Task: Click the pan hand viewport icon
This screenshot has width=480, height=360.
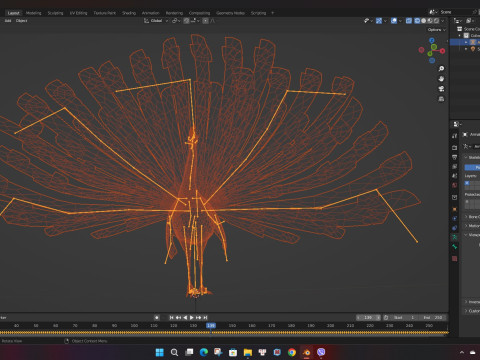Action: [x=441, y=79]
